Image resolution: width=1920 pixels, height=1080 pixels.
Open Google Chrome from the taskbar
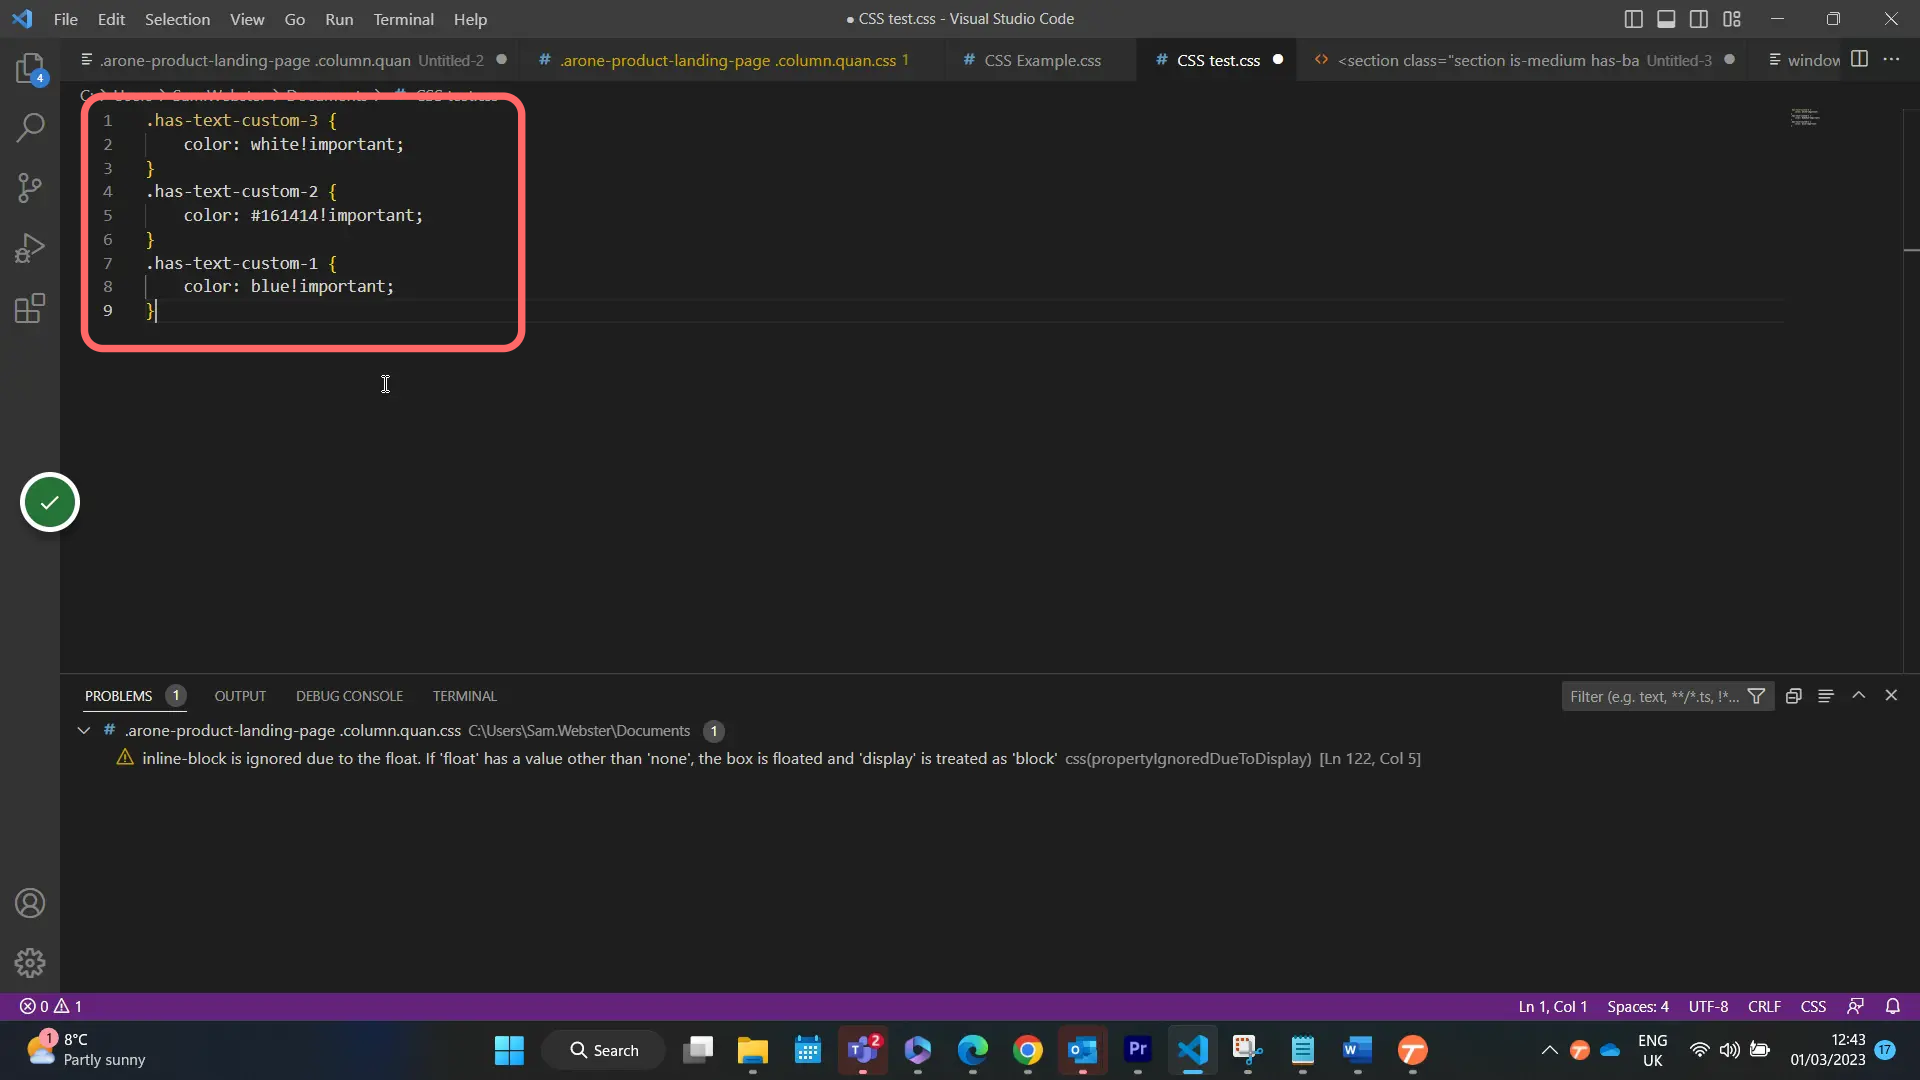click(x=1028, y=1050)
